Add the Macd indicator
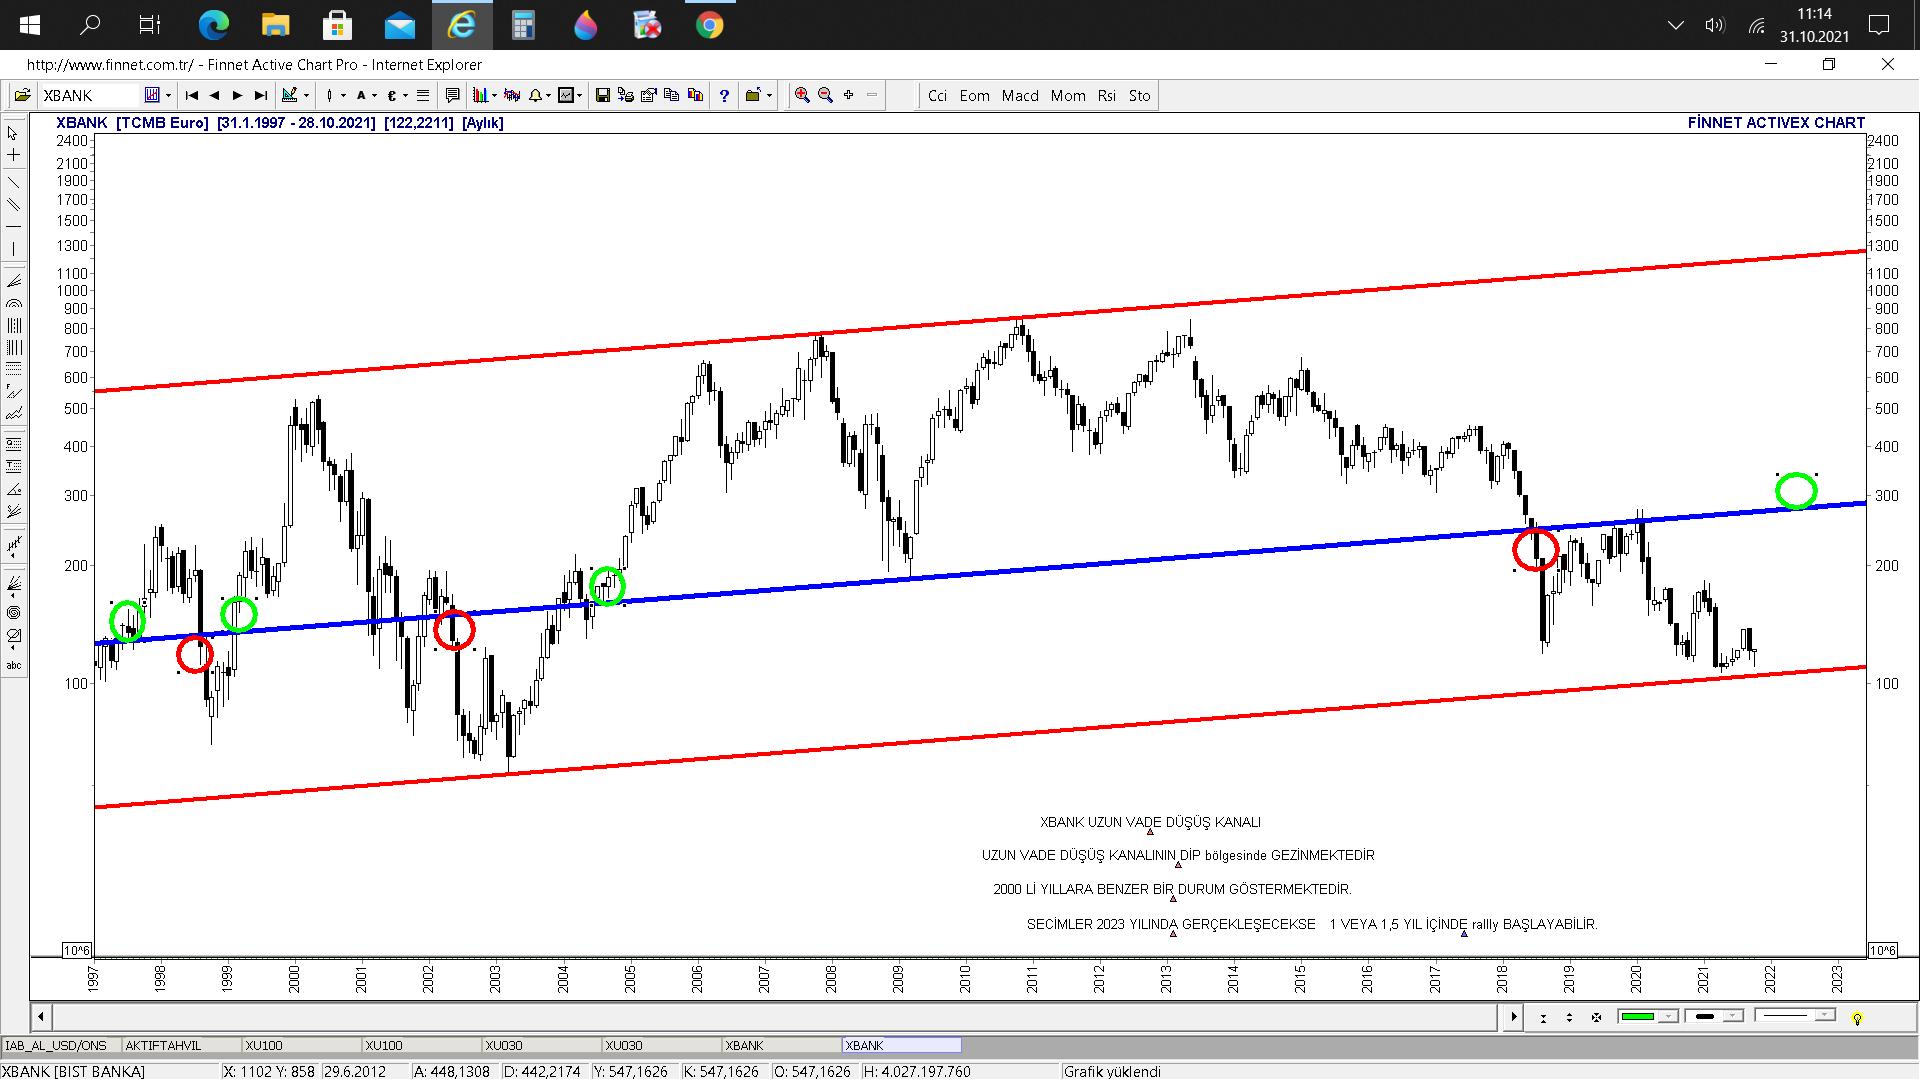The width and height of the screenshot is (1920, 1080). [x=1020, y=96]
